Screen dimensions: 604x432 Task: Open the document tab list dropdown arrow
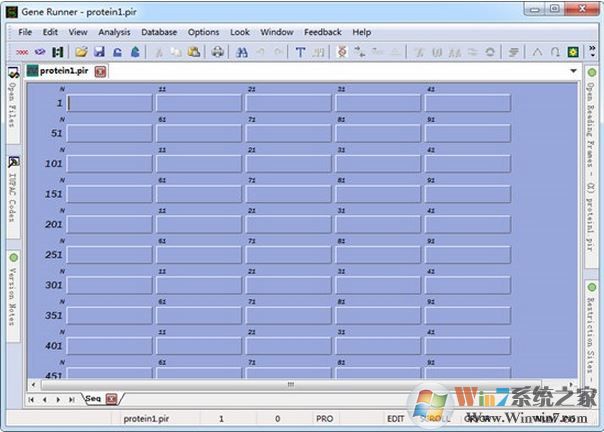574,71
